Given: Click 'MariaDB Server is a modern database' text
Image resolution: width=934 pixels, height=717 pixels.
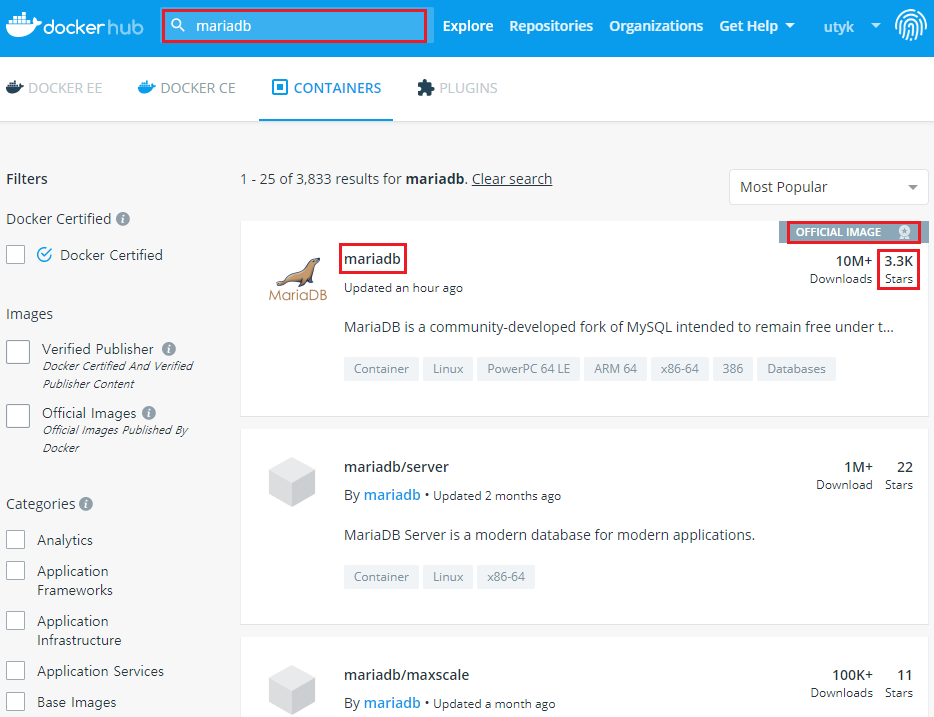Looking at the screenshot, I should [x=549, y=535].
